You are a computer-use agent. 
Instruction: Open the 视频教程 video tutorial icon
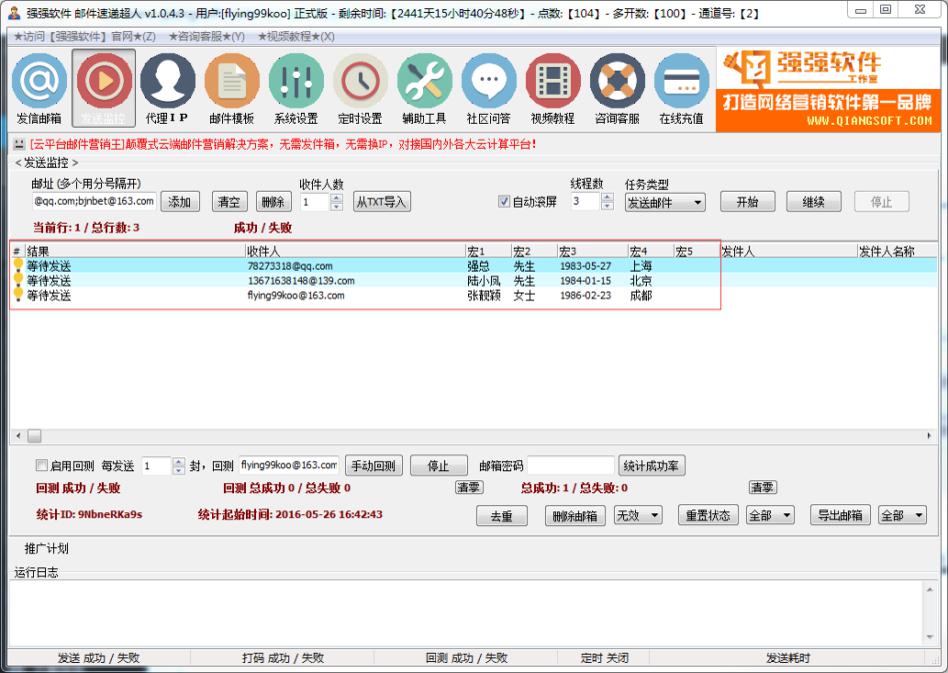(552, 88)
